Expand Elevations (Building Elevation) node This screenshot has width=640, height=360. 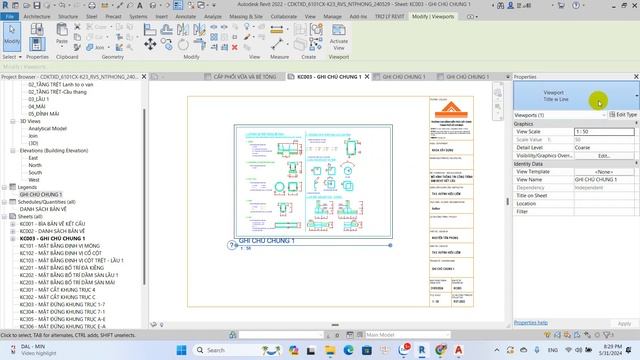coord(13,151)
